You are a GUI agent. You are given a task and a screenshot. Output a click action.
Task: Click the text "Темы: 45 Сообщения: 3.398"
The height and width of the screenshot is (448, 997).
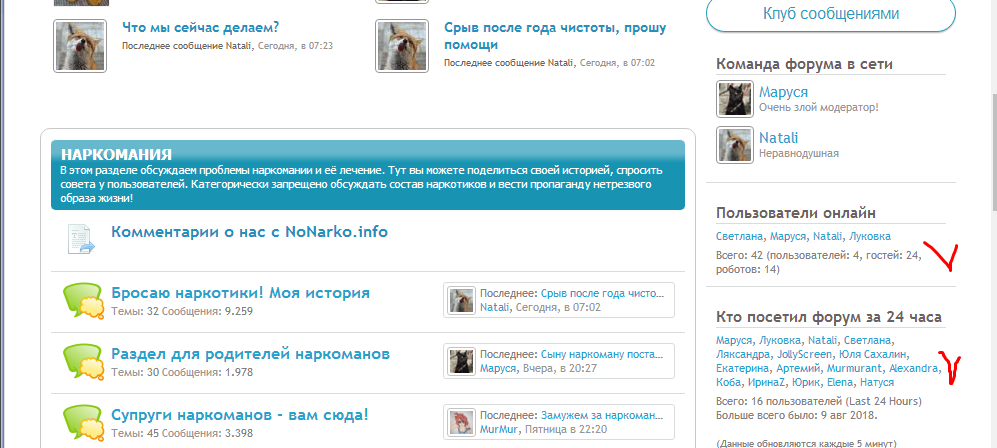tap(182, 433)
